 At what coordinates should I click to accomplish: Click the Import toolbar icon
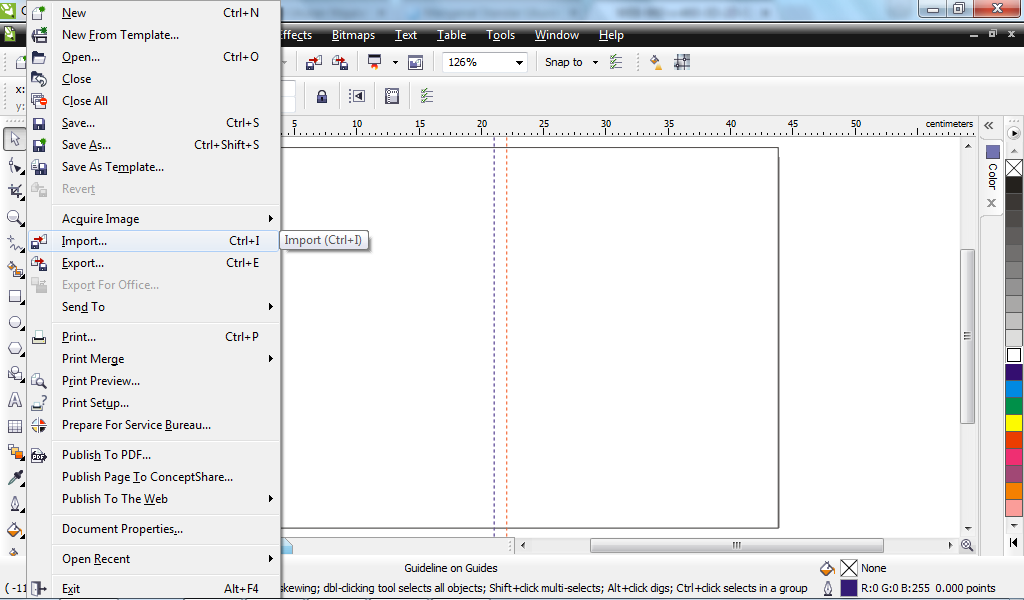click(314, 62)
